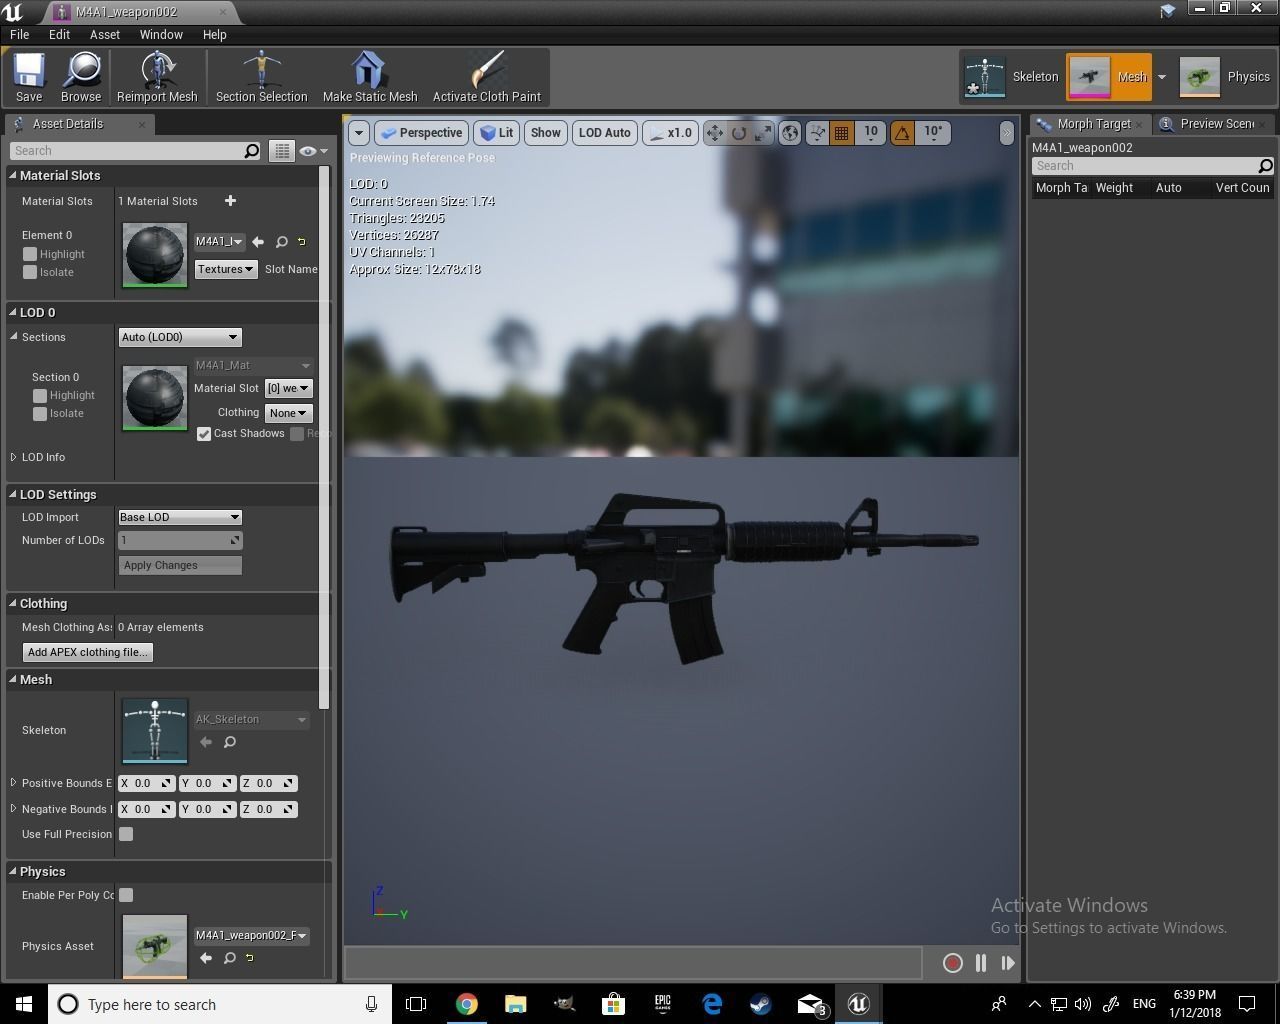Toggle the Lit view mode button
1280x1024 pixels.
point(497,133)
